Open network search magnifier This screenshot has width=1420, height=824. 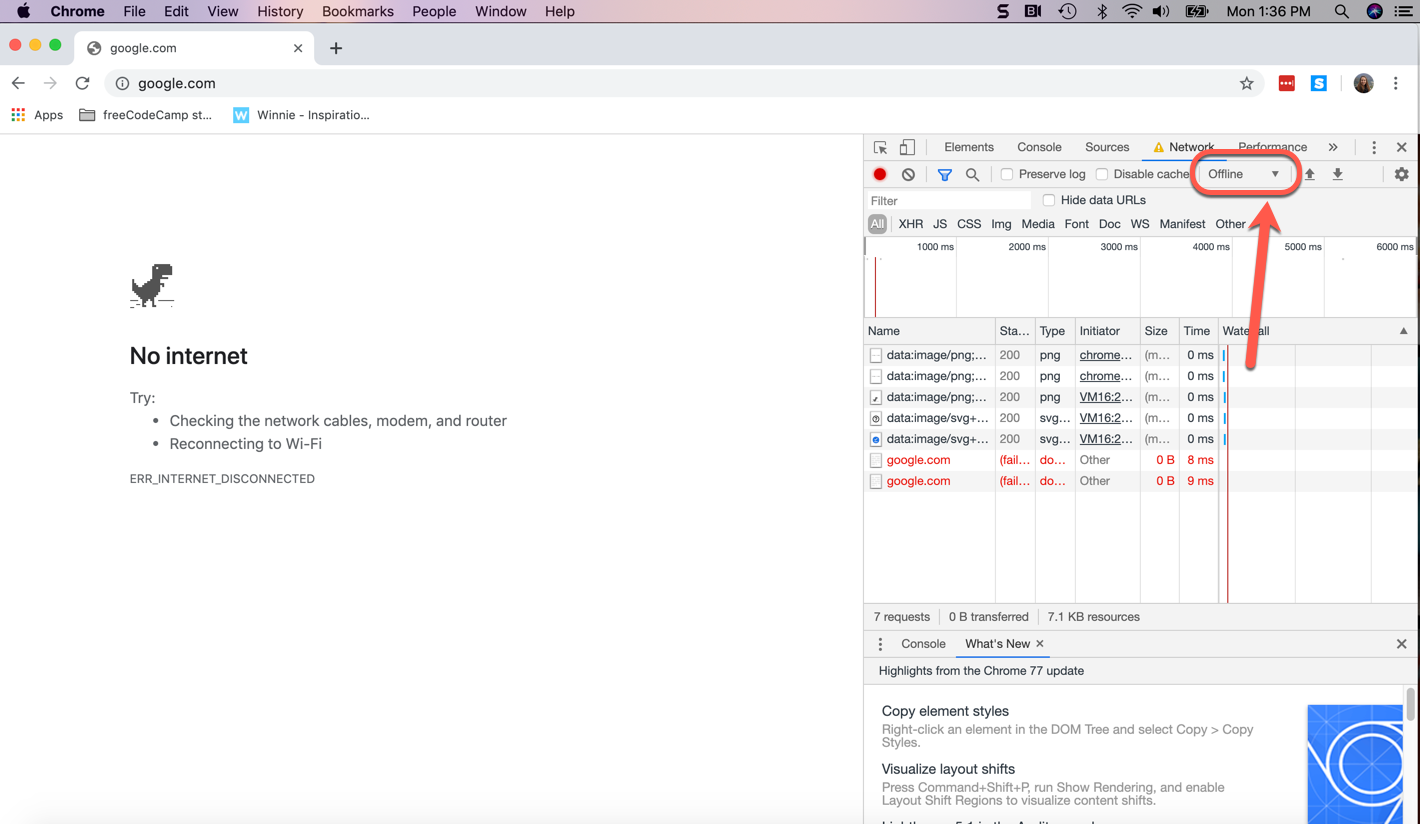[972, 174]
